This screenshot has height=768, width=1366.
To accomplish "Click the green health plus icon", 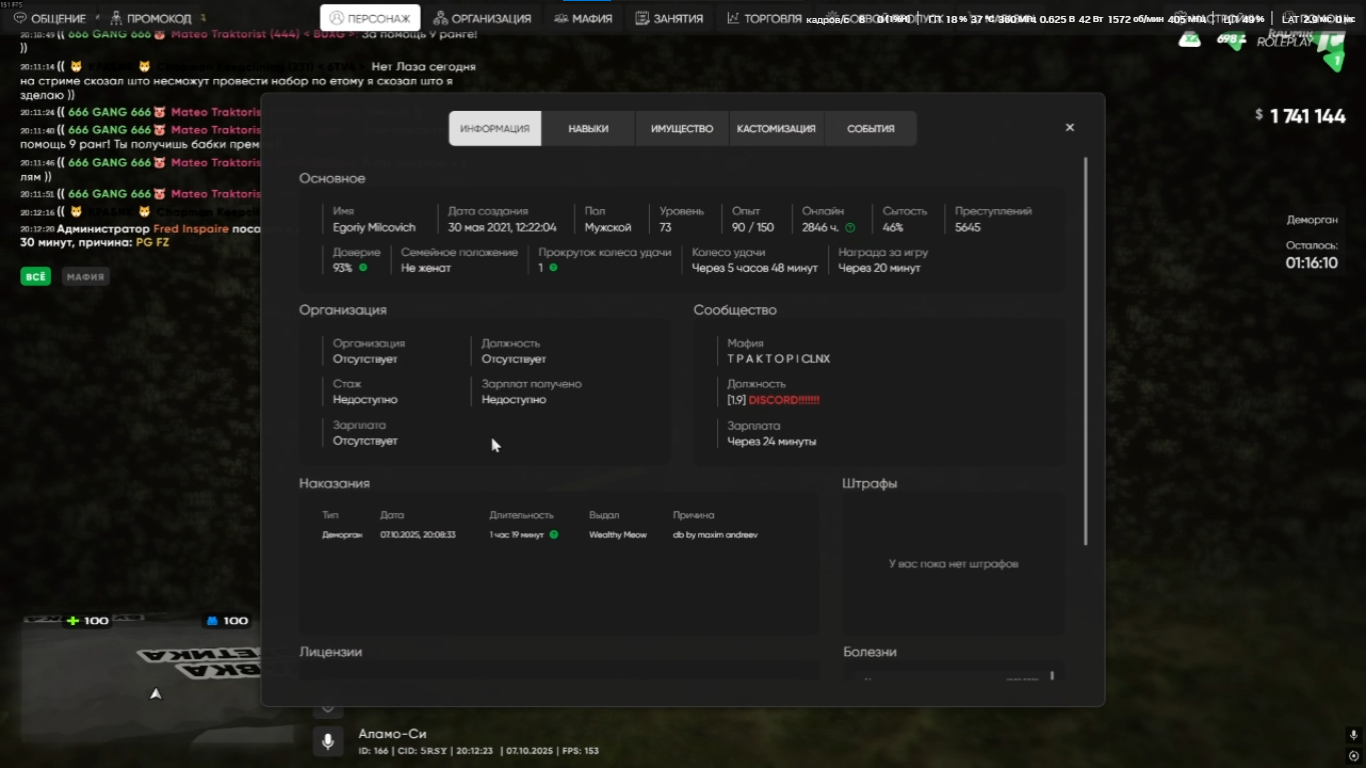I will click(x=72, y=621).
